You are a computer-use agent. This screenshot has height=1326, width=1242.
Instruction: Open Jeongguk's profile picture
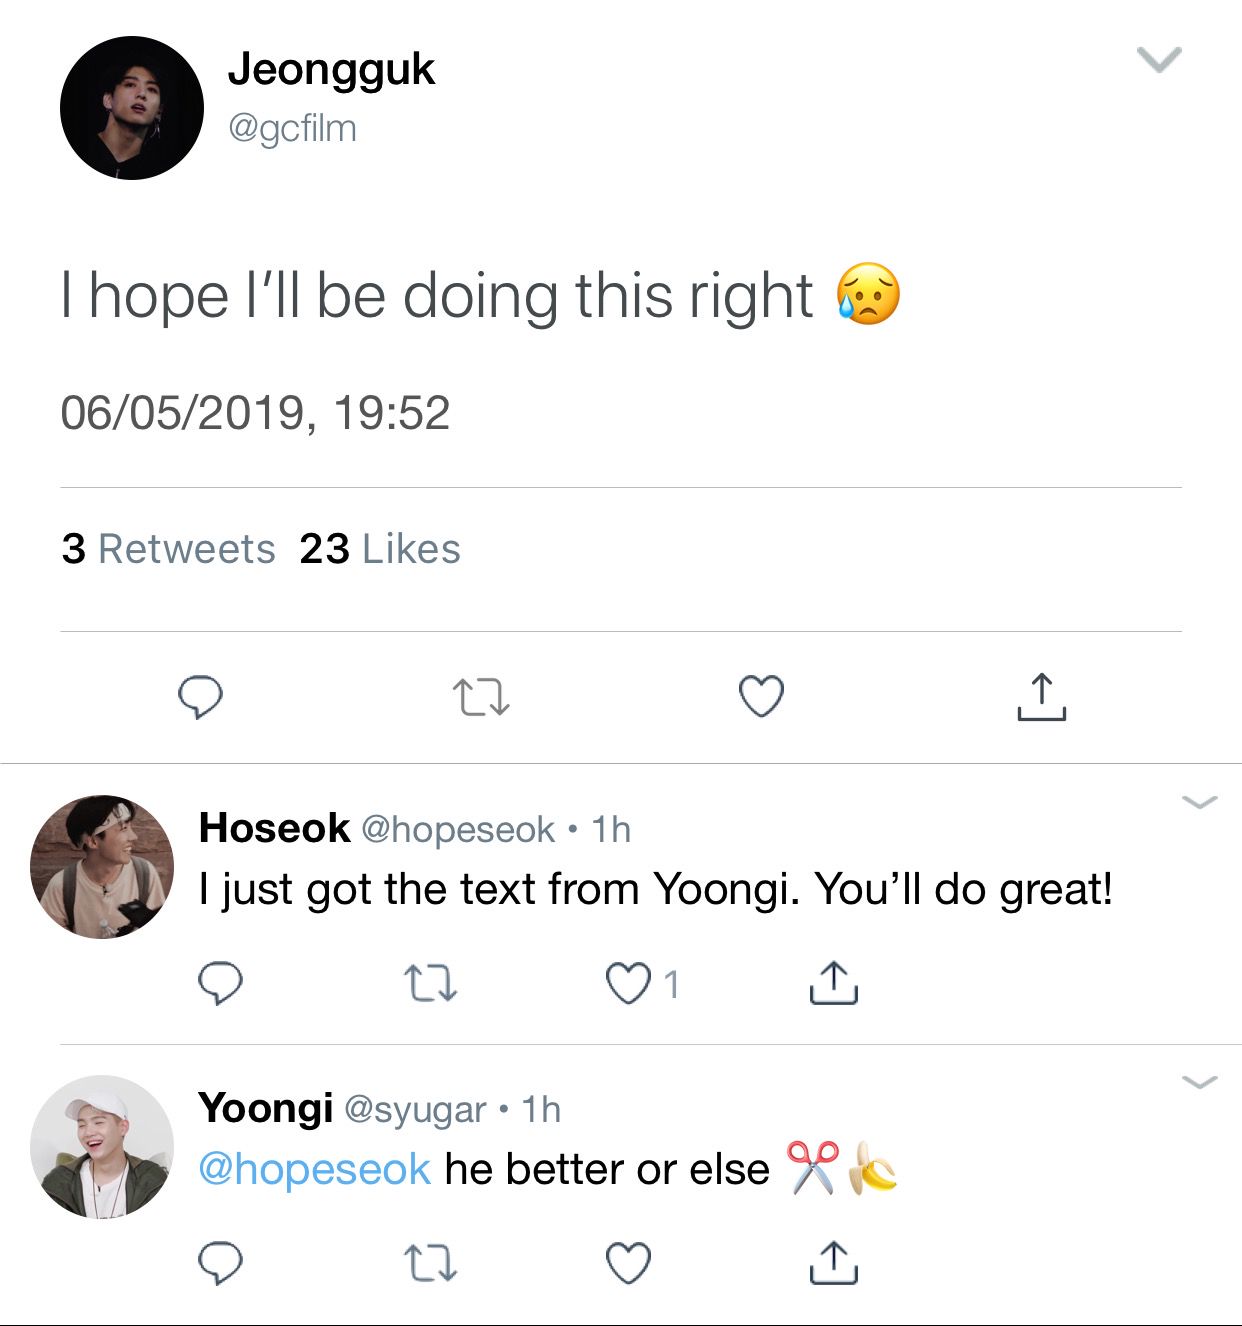click(x=132, y=108)
